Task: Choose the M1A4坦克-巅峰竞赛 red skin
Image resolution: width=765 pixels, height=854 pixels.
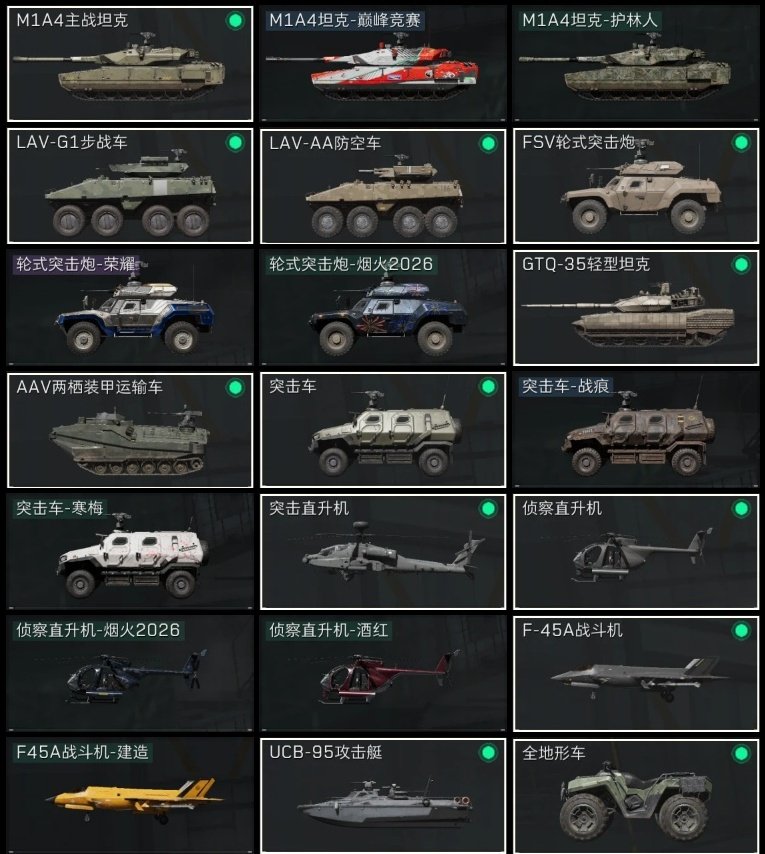Action: coord(383,64)
